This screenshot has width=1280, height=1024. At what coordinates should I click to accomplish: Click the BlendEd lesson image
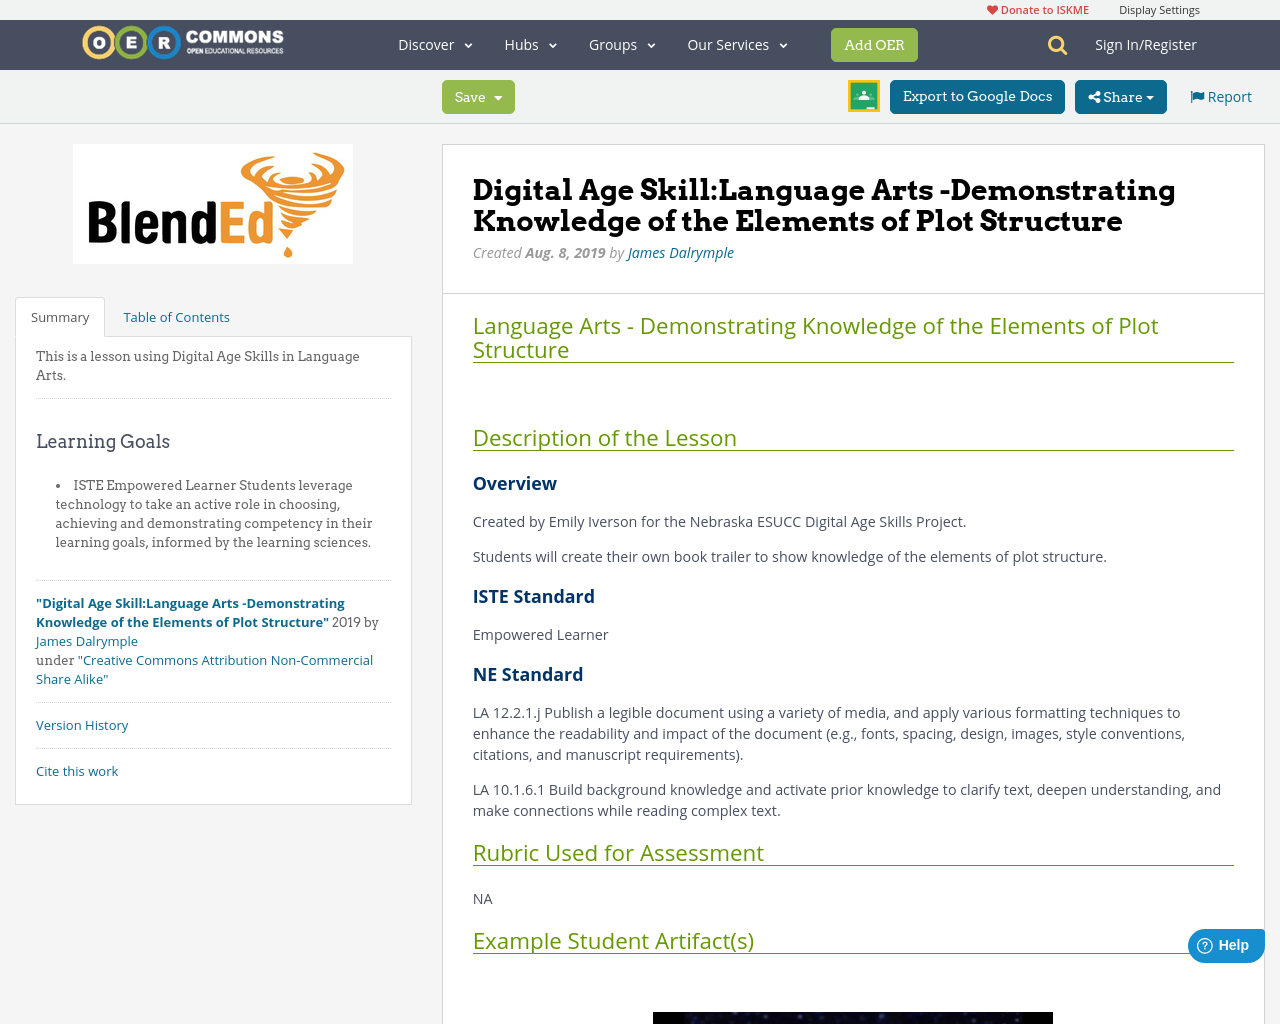pos(212,203)
